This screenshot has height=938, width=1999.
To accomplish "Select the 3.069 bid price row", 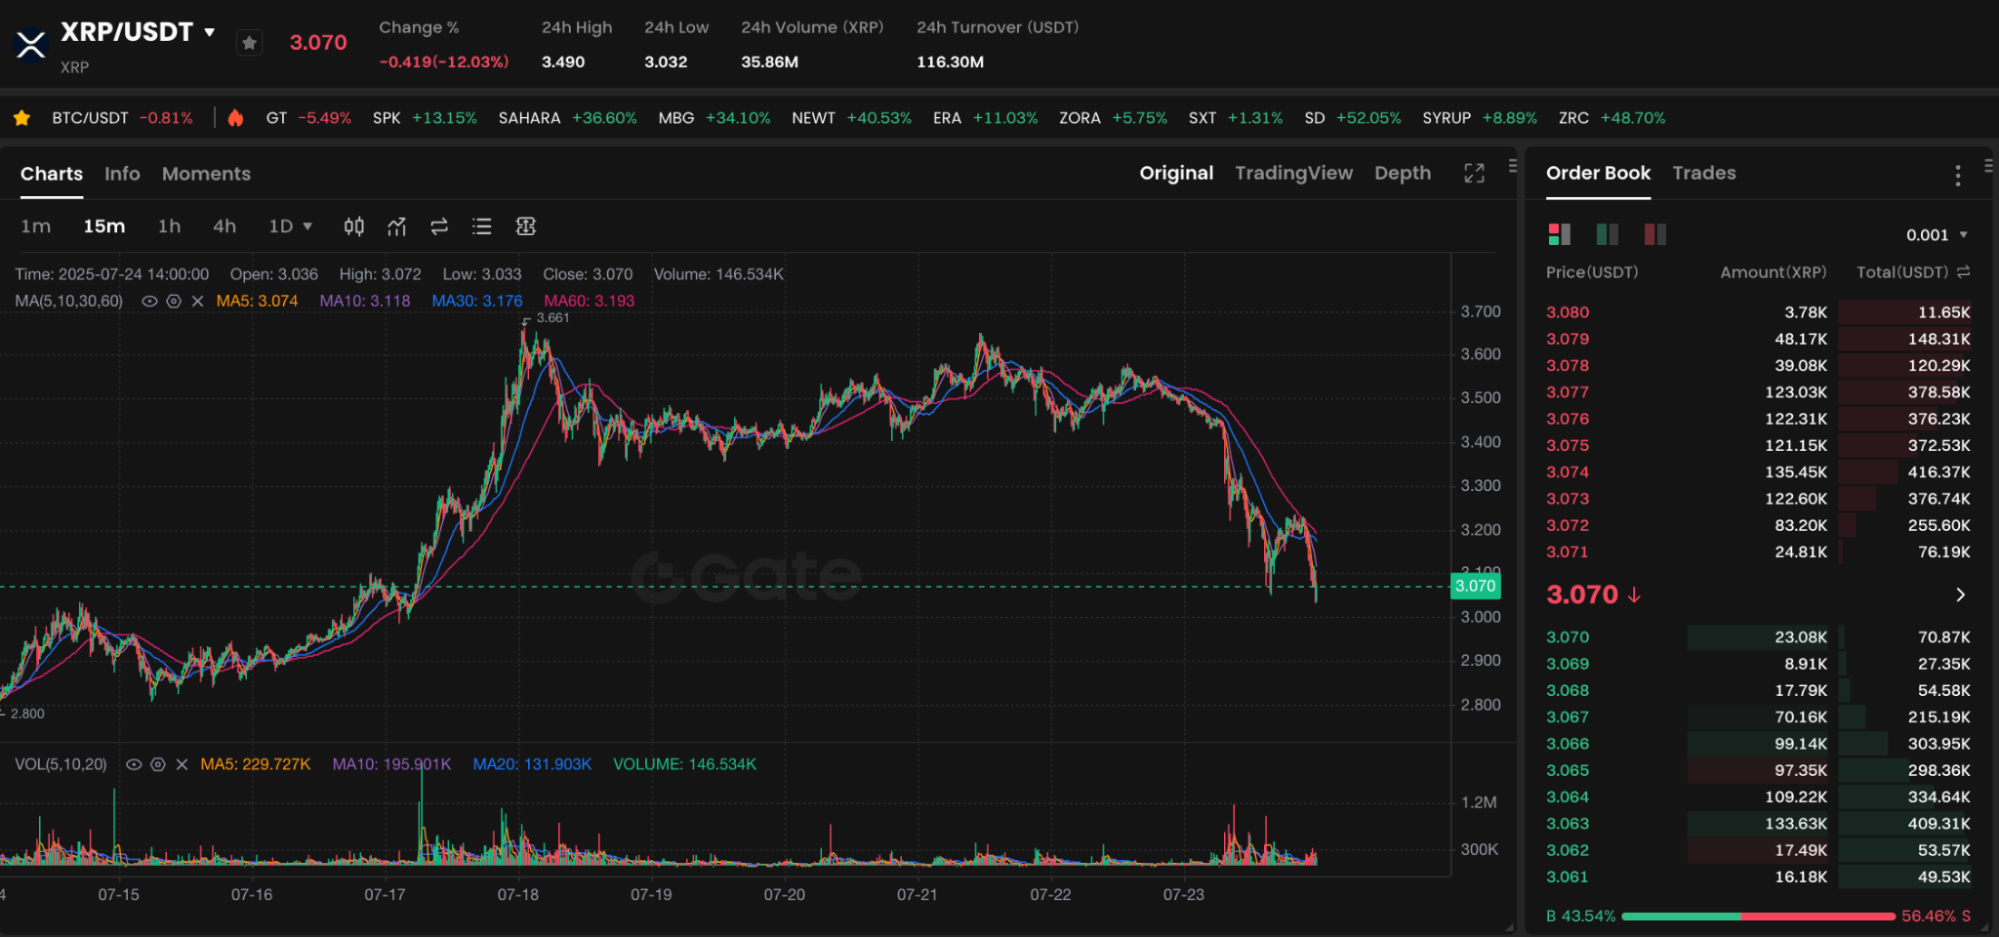I will pyautogui.click(x=1758, y=664).
